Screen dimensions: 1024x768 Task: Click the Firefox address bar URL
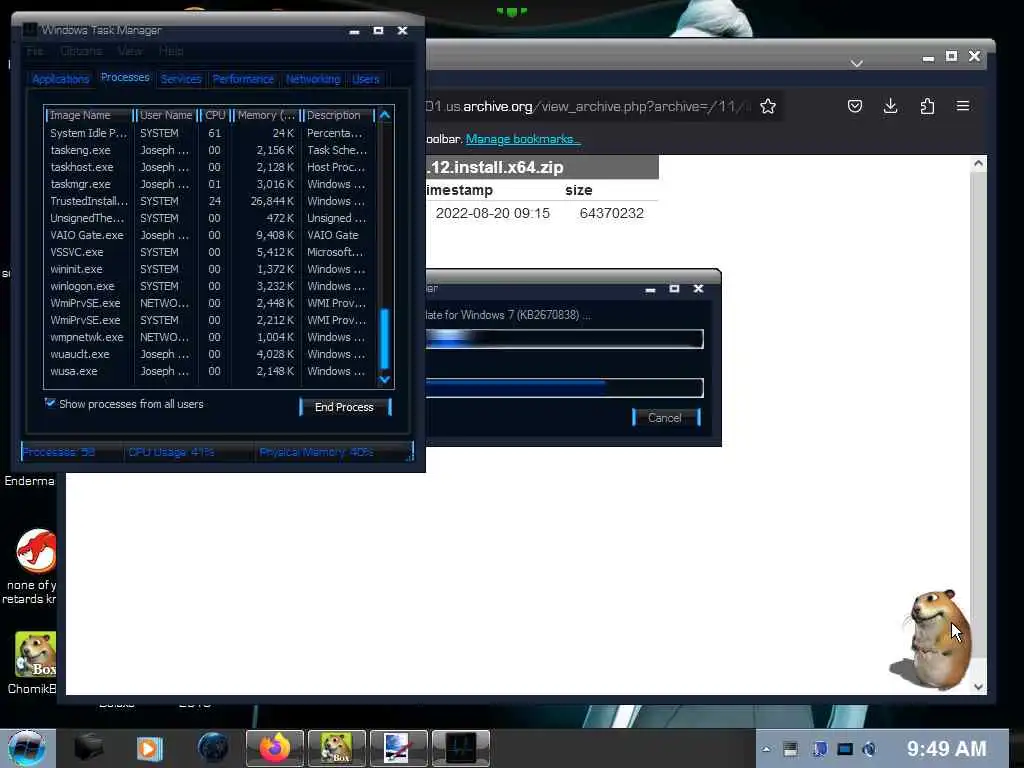[x=588, y=106]
